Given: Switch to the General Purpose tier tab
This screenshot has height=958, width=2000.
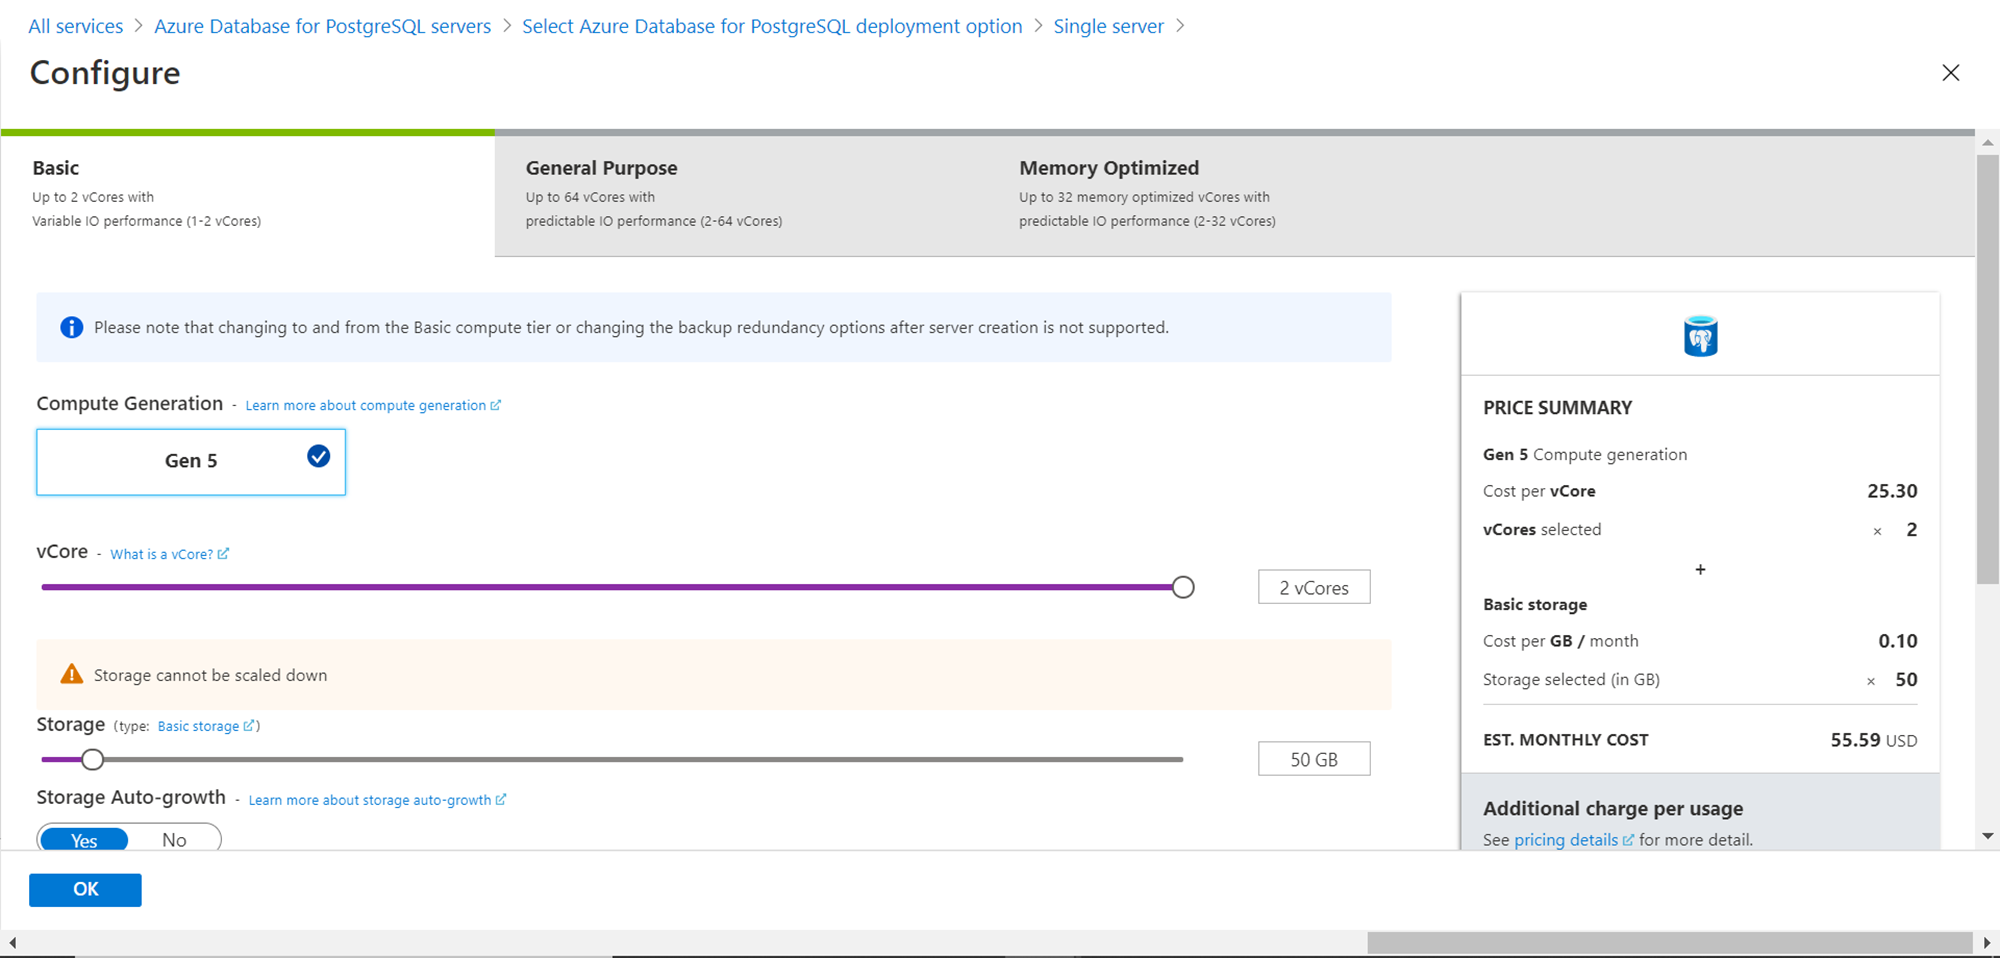Looking at the screenshot, I should pyautogui.click(x=740, y=193).
